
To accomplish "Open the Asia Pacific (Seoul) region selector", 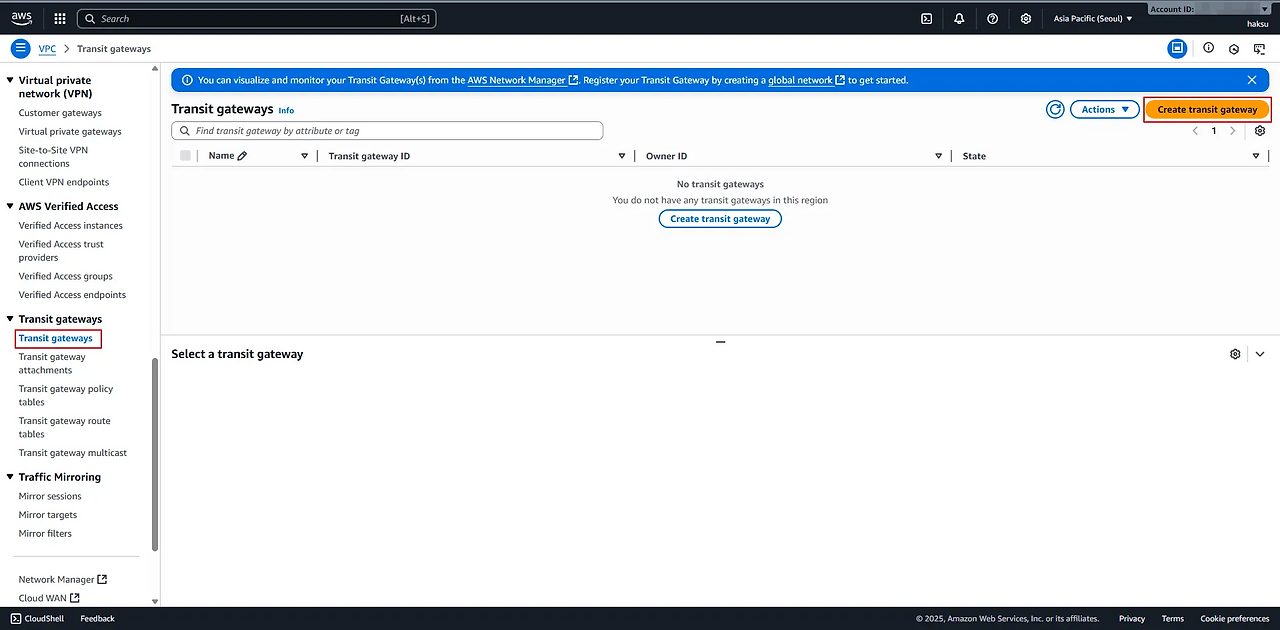I will point(1093,18).
